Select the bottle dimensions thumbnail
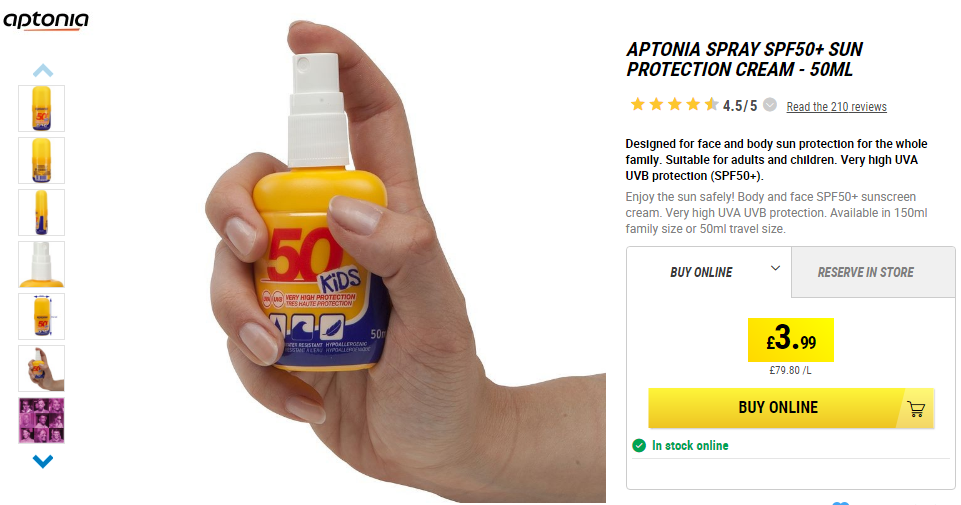The image size is (961, 505). pos(41,316)
